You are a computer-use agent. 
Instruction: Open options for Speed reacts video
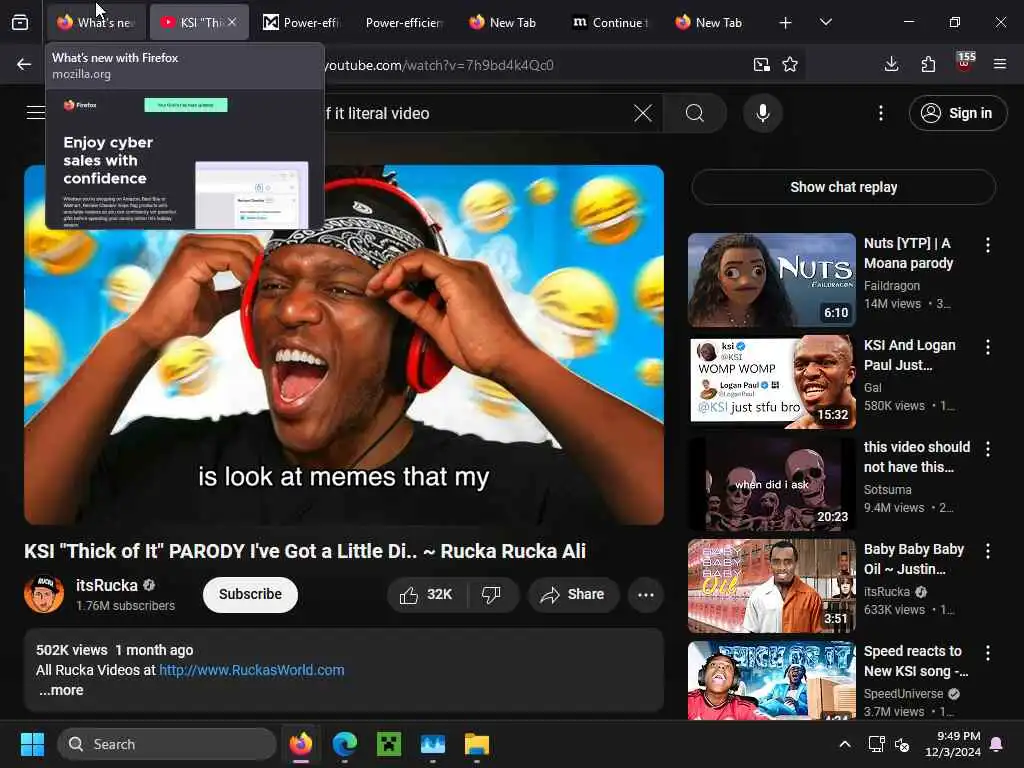[987, 652]
